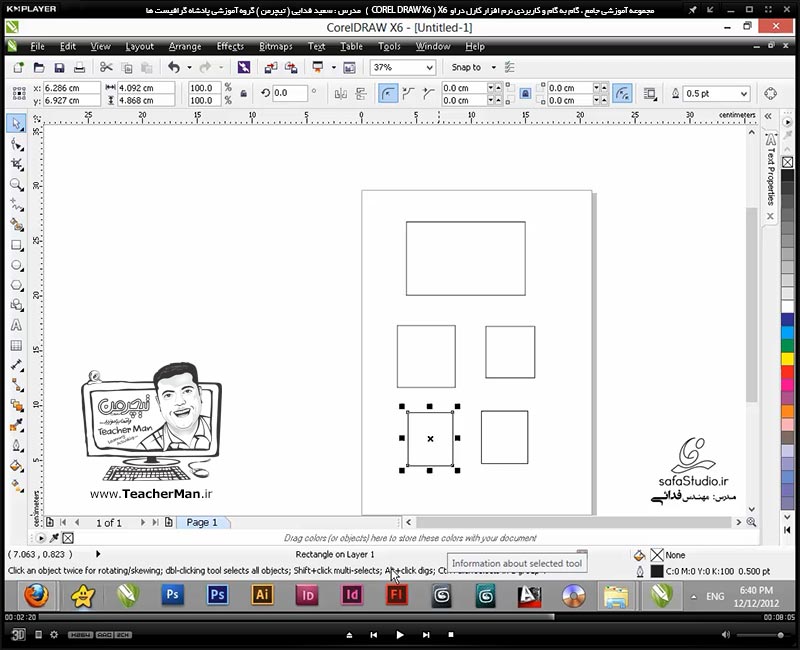Open the Bitmaps menu
Screen dimensions: 800x650
(276, 46)
